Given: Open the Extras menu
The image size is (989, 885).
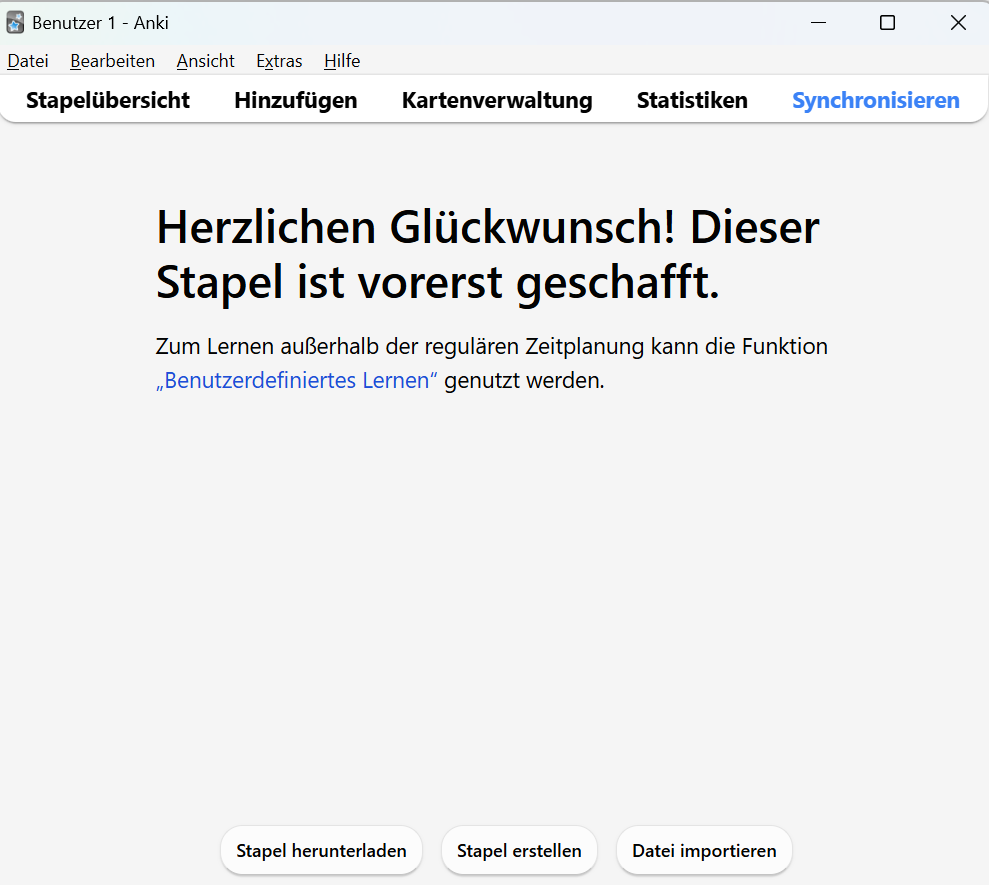Looking at the screenshot, I should (x=279, y=61).
